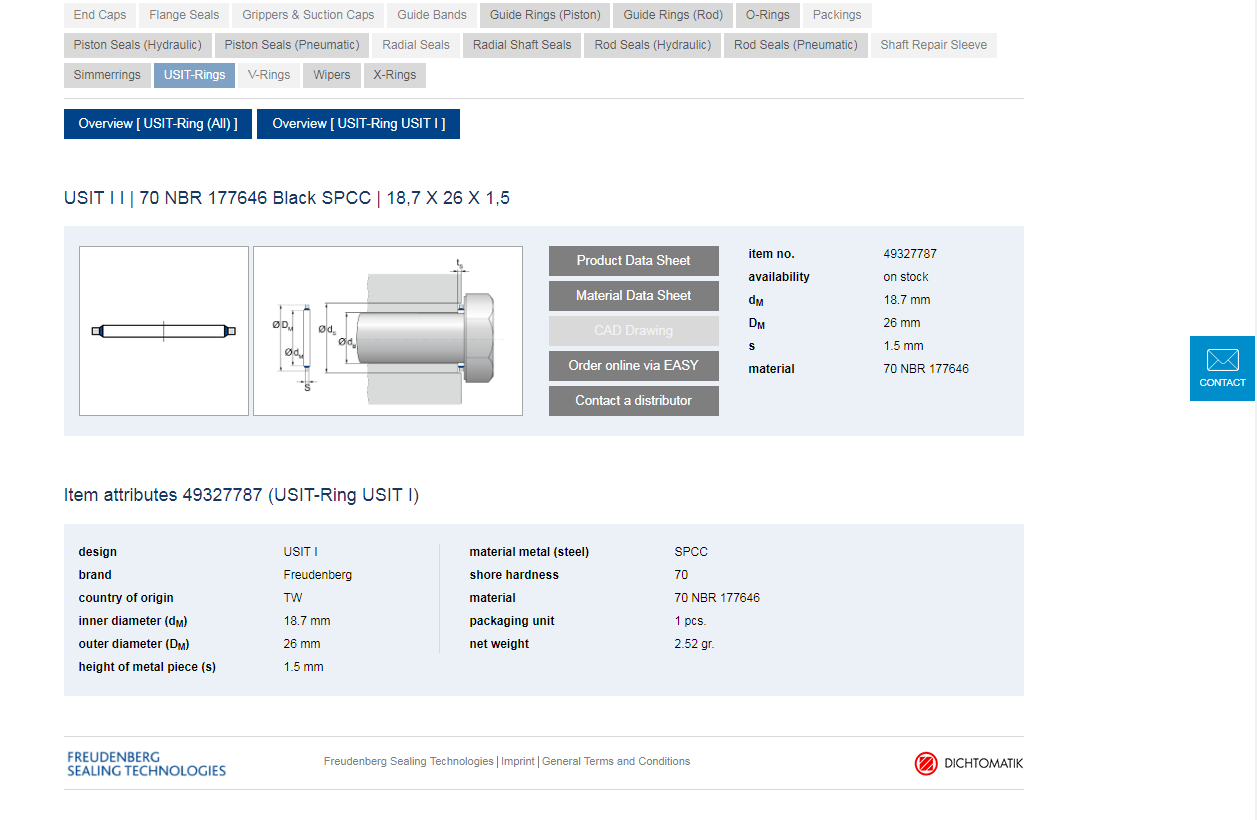Open the Product Data Sheet
1257x820 pixels.
(634, 261)
